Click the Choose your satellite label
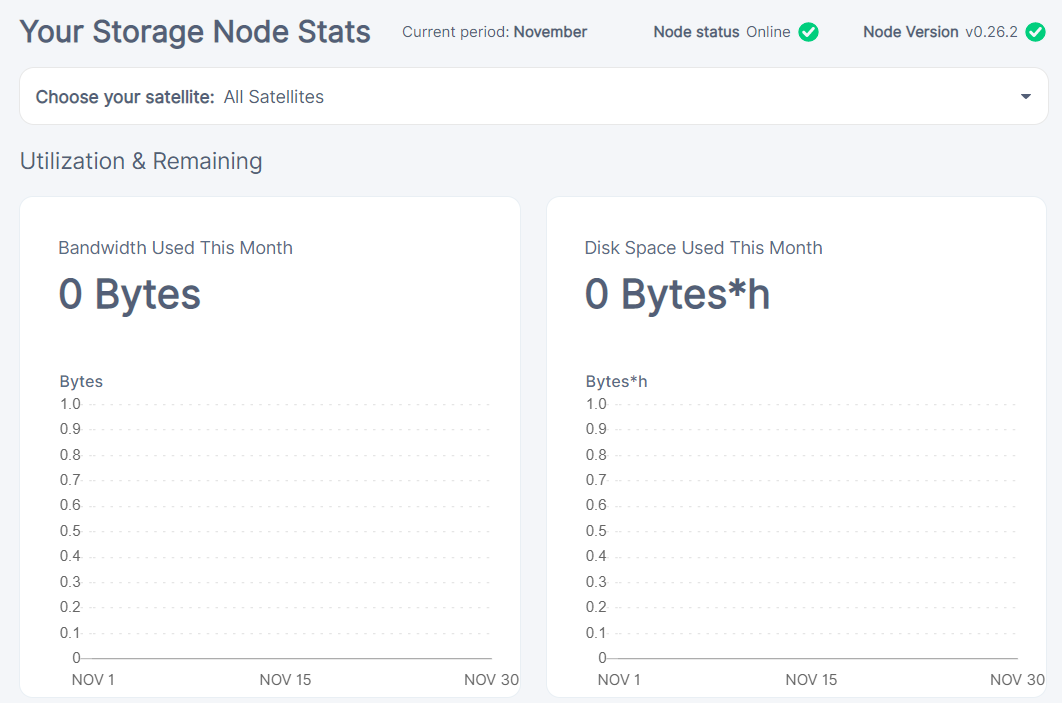Viewport: 1062px width, 703px height. 125,97
